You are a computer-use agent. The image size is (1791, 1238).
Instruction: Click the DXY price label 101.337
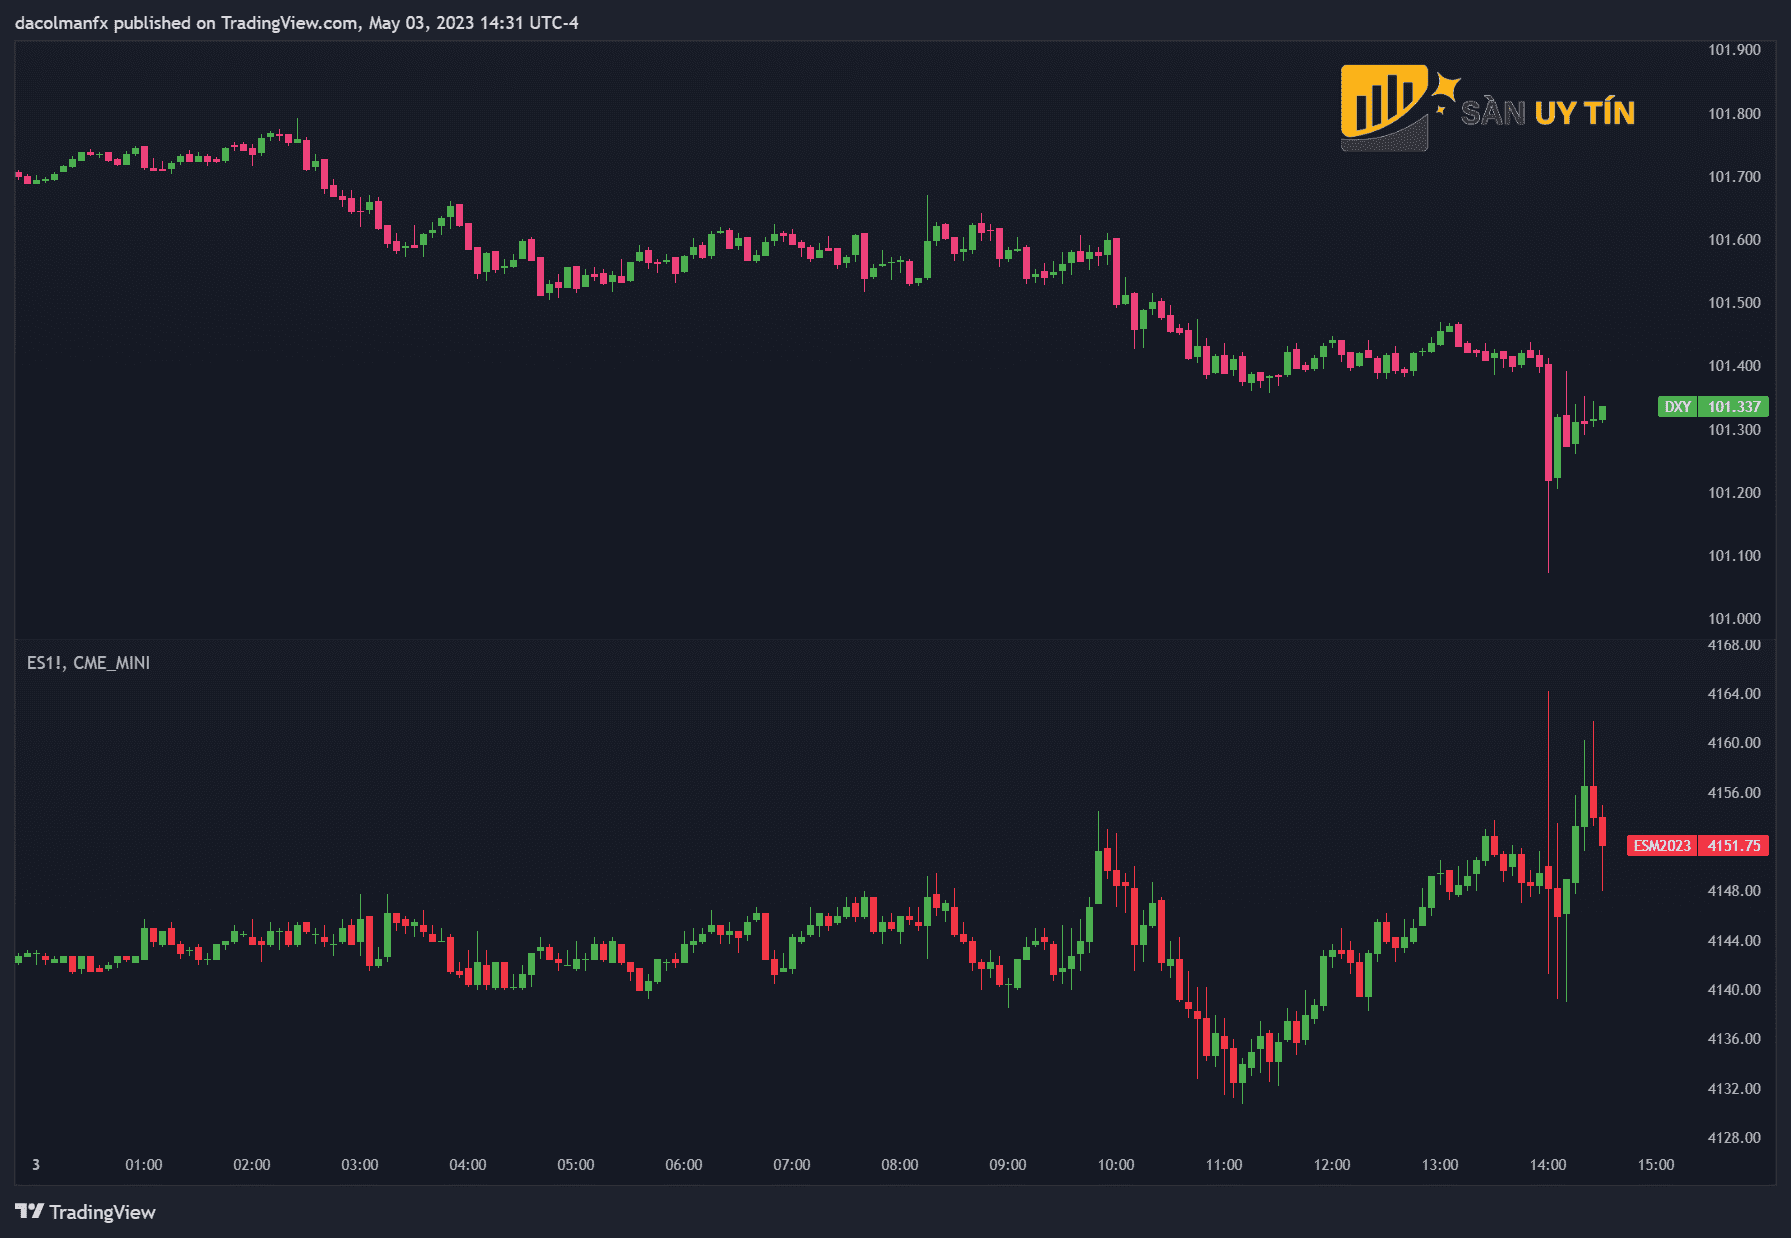click(x=1713, y=407)
